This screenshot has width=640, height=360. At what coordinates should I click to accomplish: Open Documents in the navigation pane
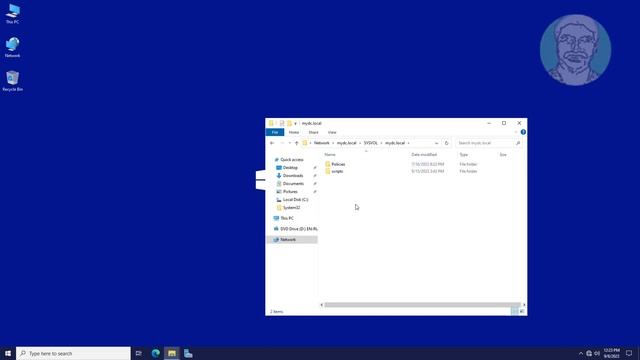point(293,184)
